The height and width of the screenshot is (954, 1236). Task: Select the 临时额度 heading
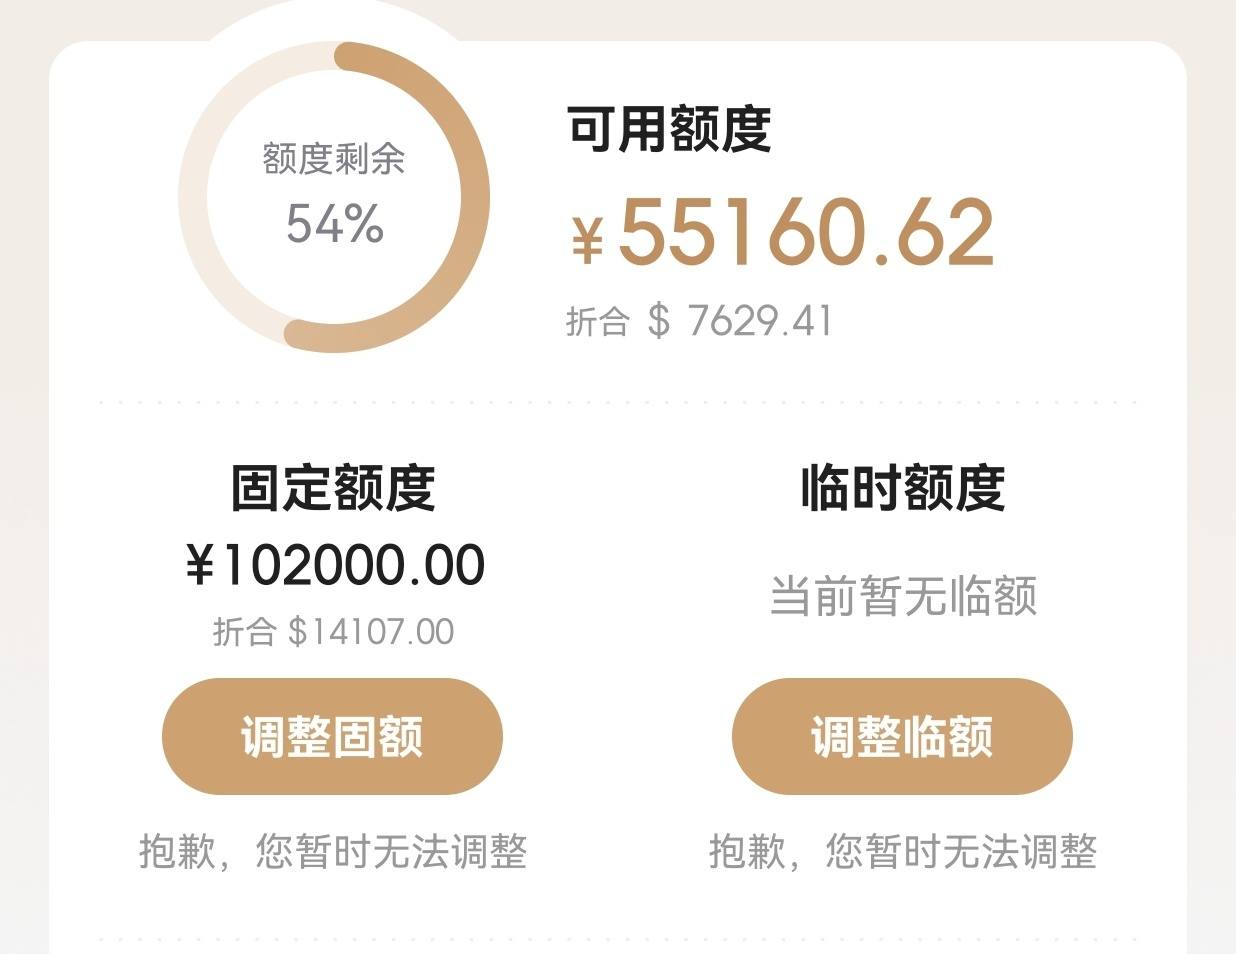(x=903, y=488)
